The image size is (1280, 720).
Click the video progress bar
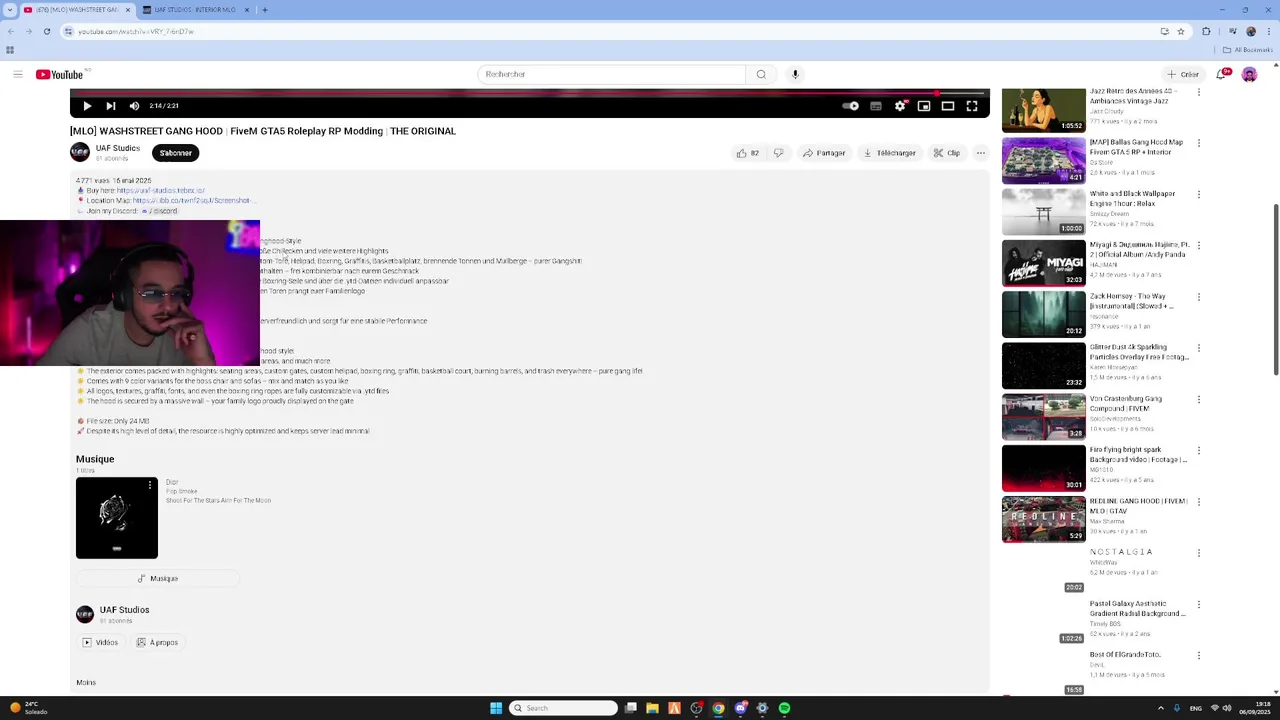pyautogui.click(x=530, y=93)
